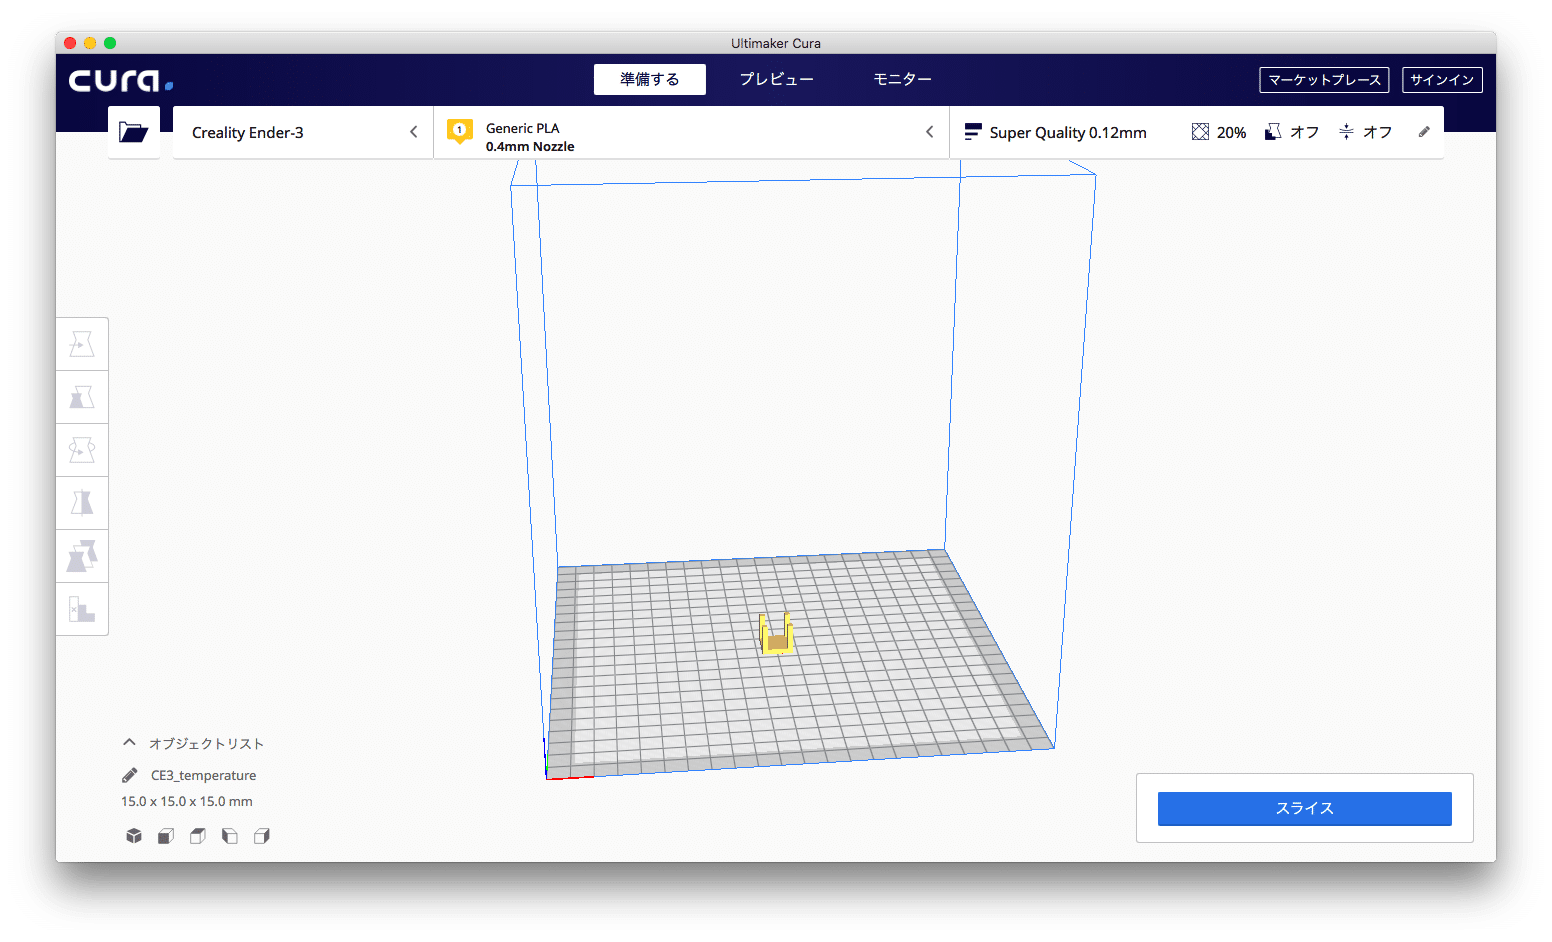
Task: Click the infill 20% icon
Action: (1200, 132)
